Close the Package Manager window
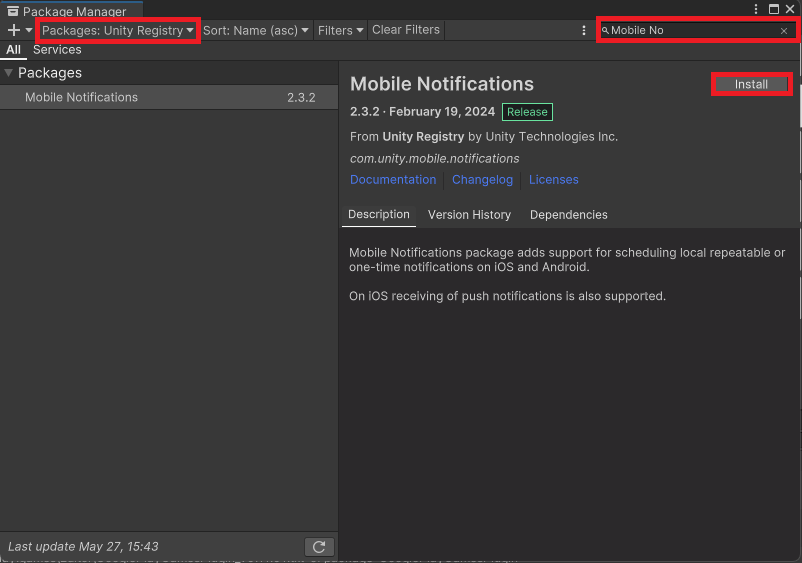 tap(790, 9)
